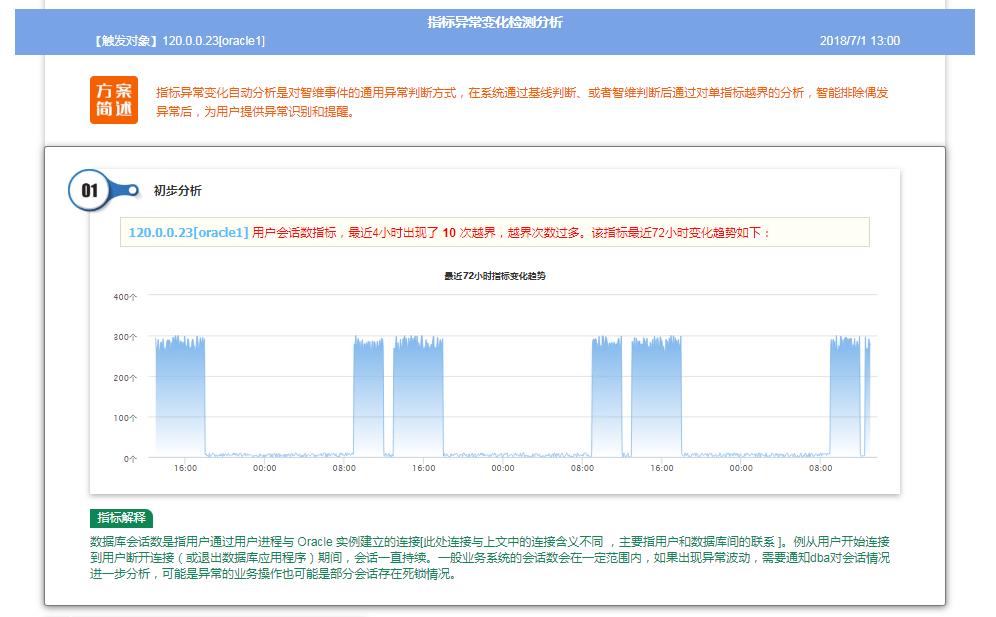Click the 2018/7/1 13:00 timestamp in header
The height and width of the screenshot is (617, 996).
859,41
